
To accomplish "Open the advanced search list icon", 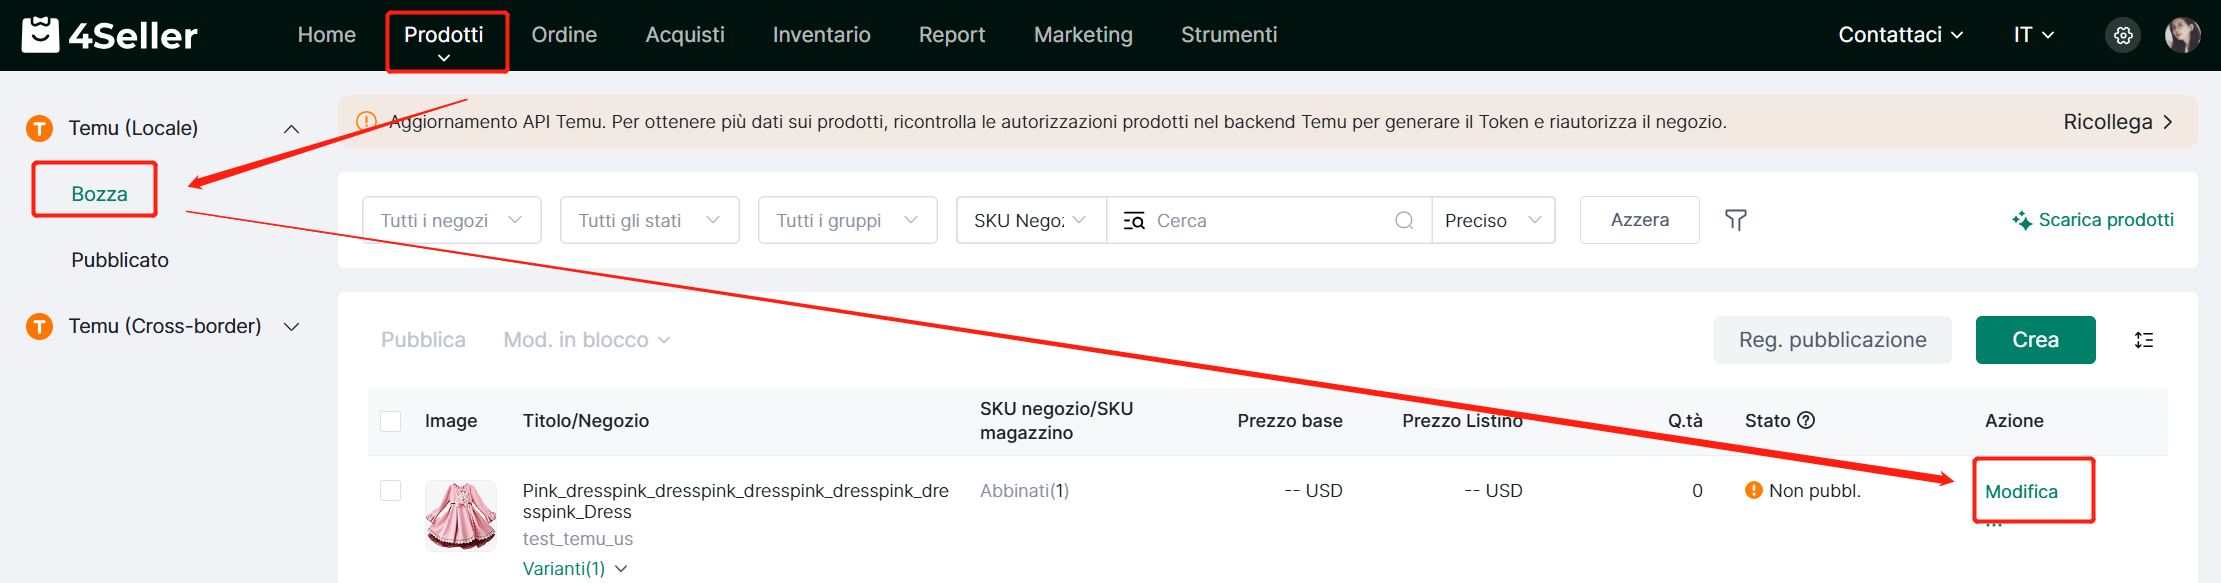I will (x=1134, y=221).
